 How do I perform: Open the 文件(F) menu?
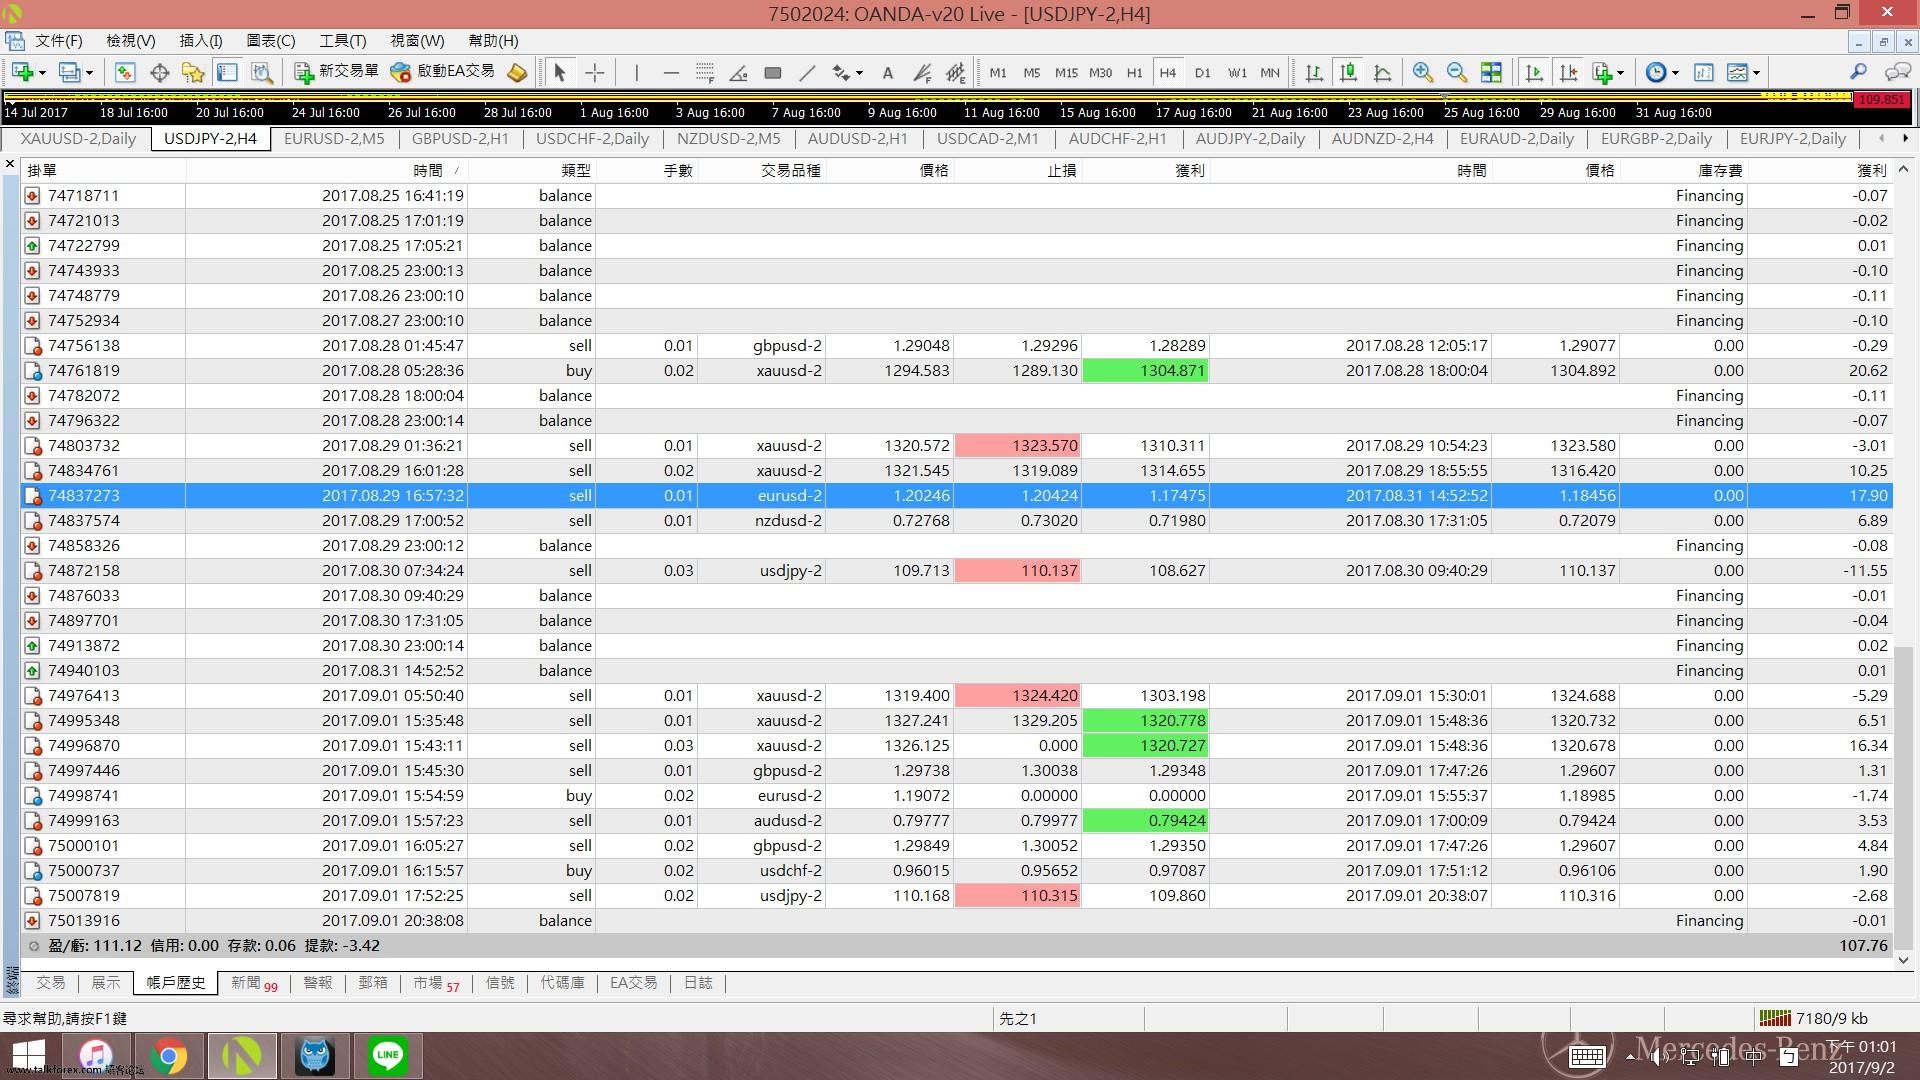click(x=59, y=41)
